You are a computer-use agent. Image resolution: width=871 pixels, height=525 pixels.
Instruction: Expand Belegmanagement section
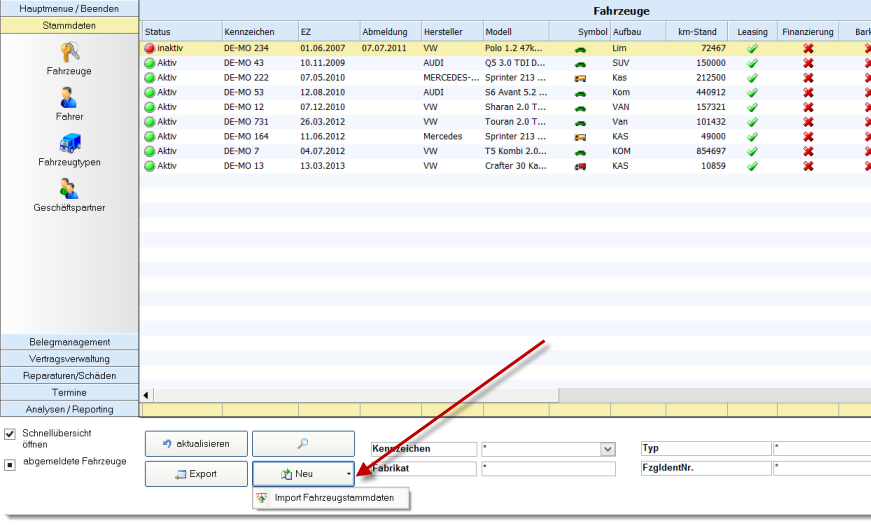pyautogui.click(x=69, y=342)
